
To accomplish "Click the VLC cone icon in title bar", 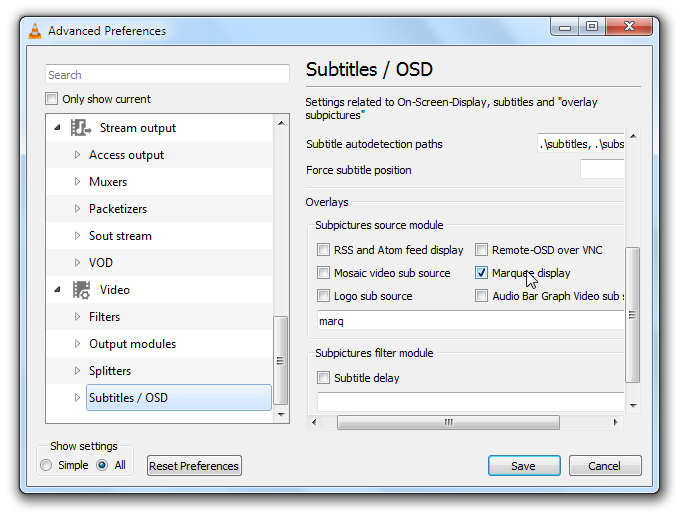I will (35, 31).
